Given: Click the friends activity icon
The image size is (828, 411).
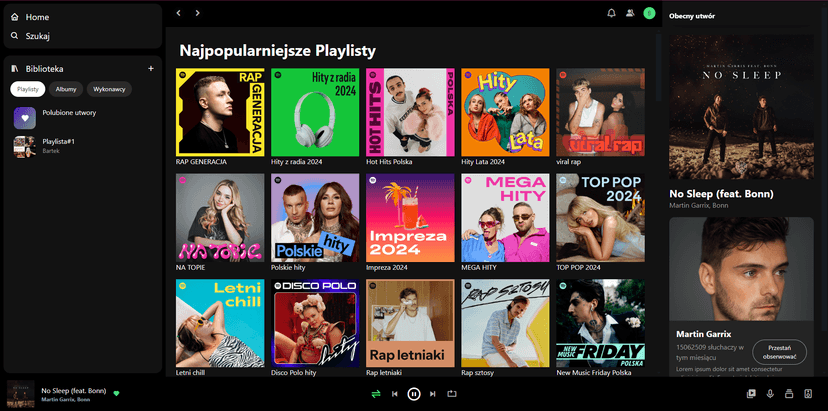Looking at the screenshot, I should tap(630, 13).
